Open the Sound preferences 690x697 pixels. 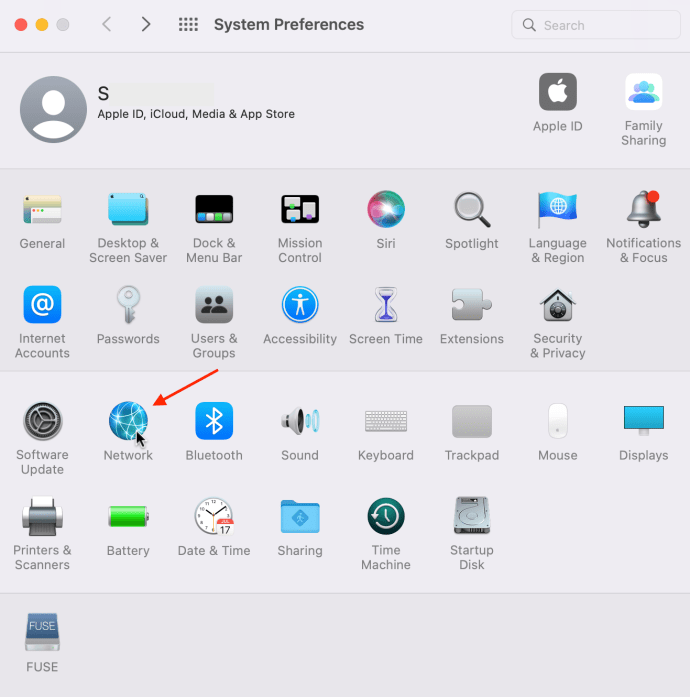pos(300,421)
